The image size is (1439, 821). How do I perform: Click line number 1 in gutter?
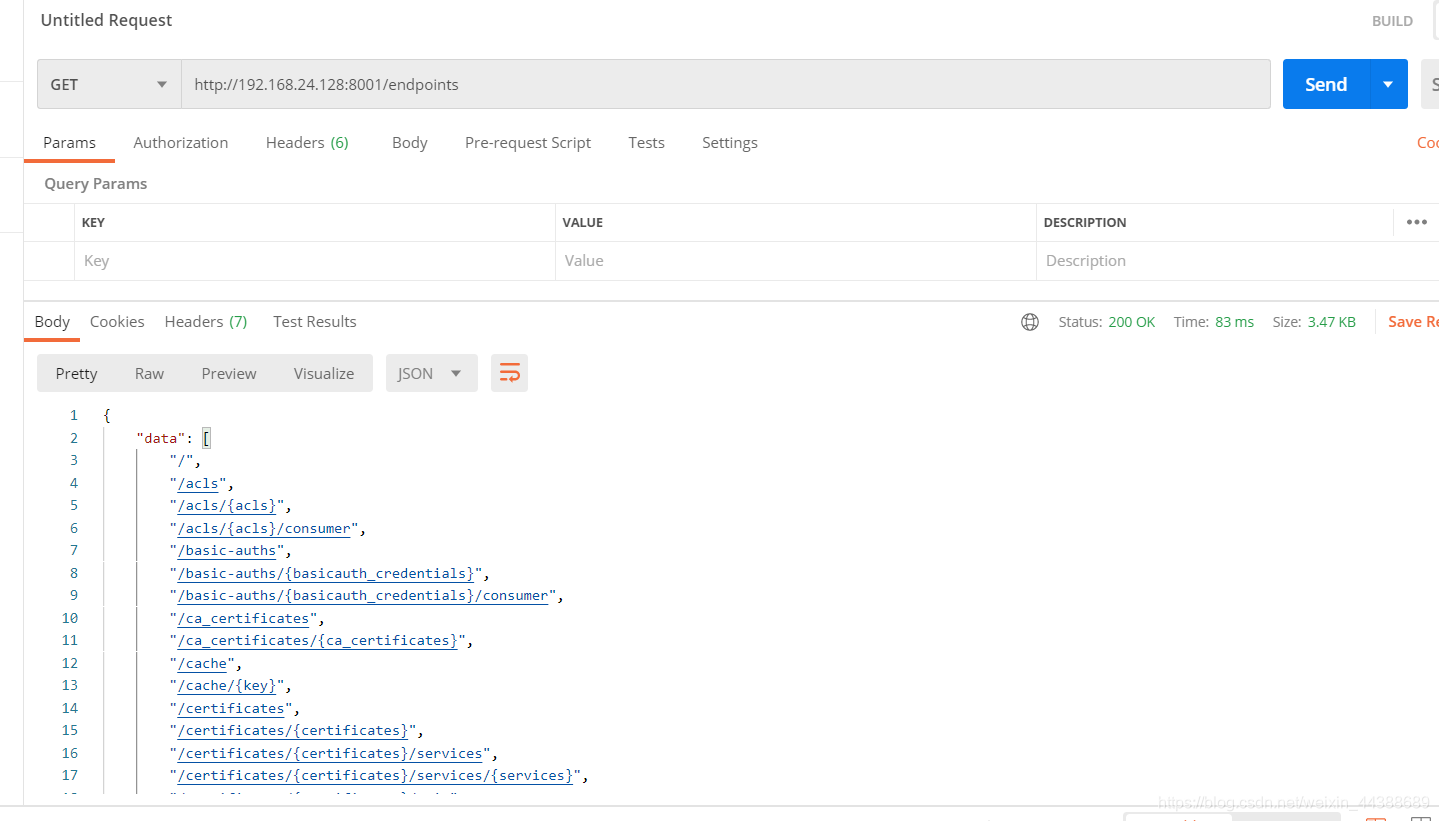pos(73,415)
